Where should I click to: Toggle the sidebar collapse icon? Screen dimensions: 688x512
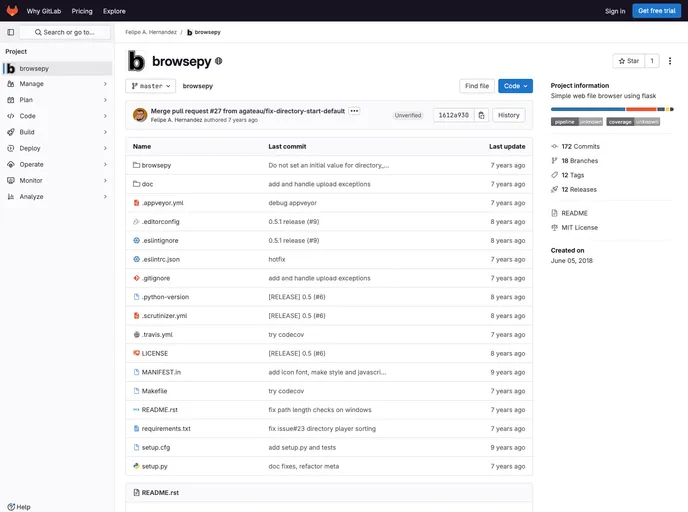(x=11, y=32)
